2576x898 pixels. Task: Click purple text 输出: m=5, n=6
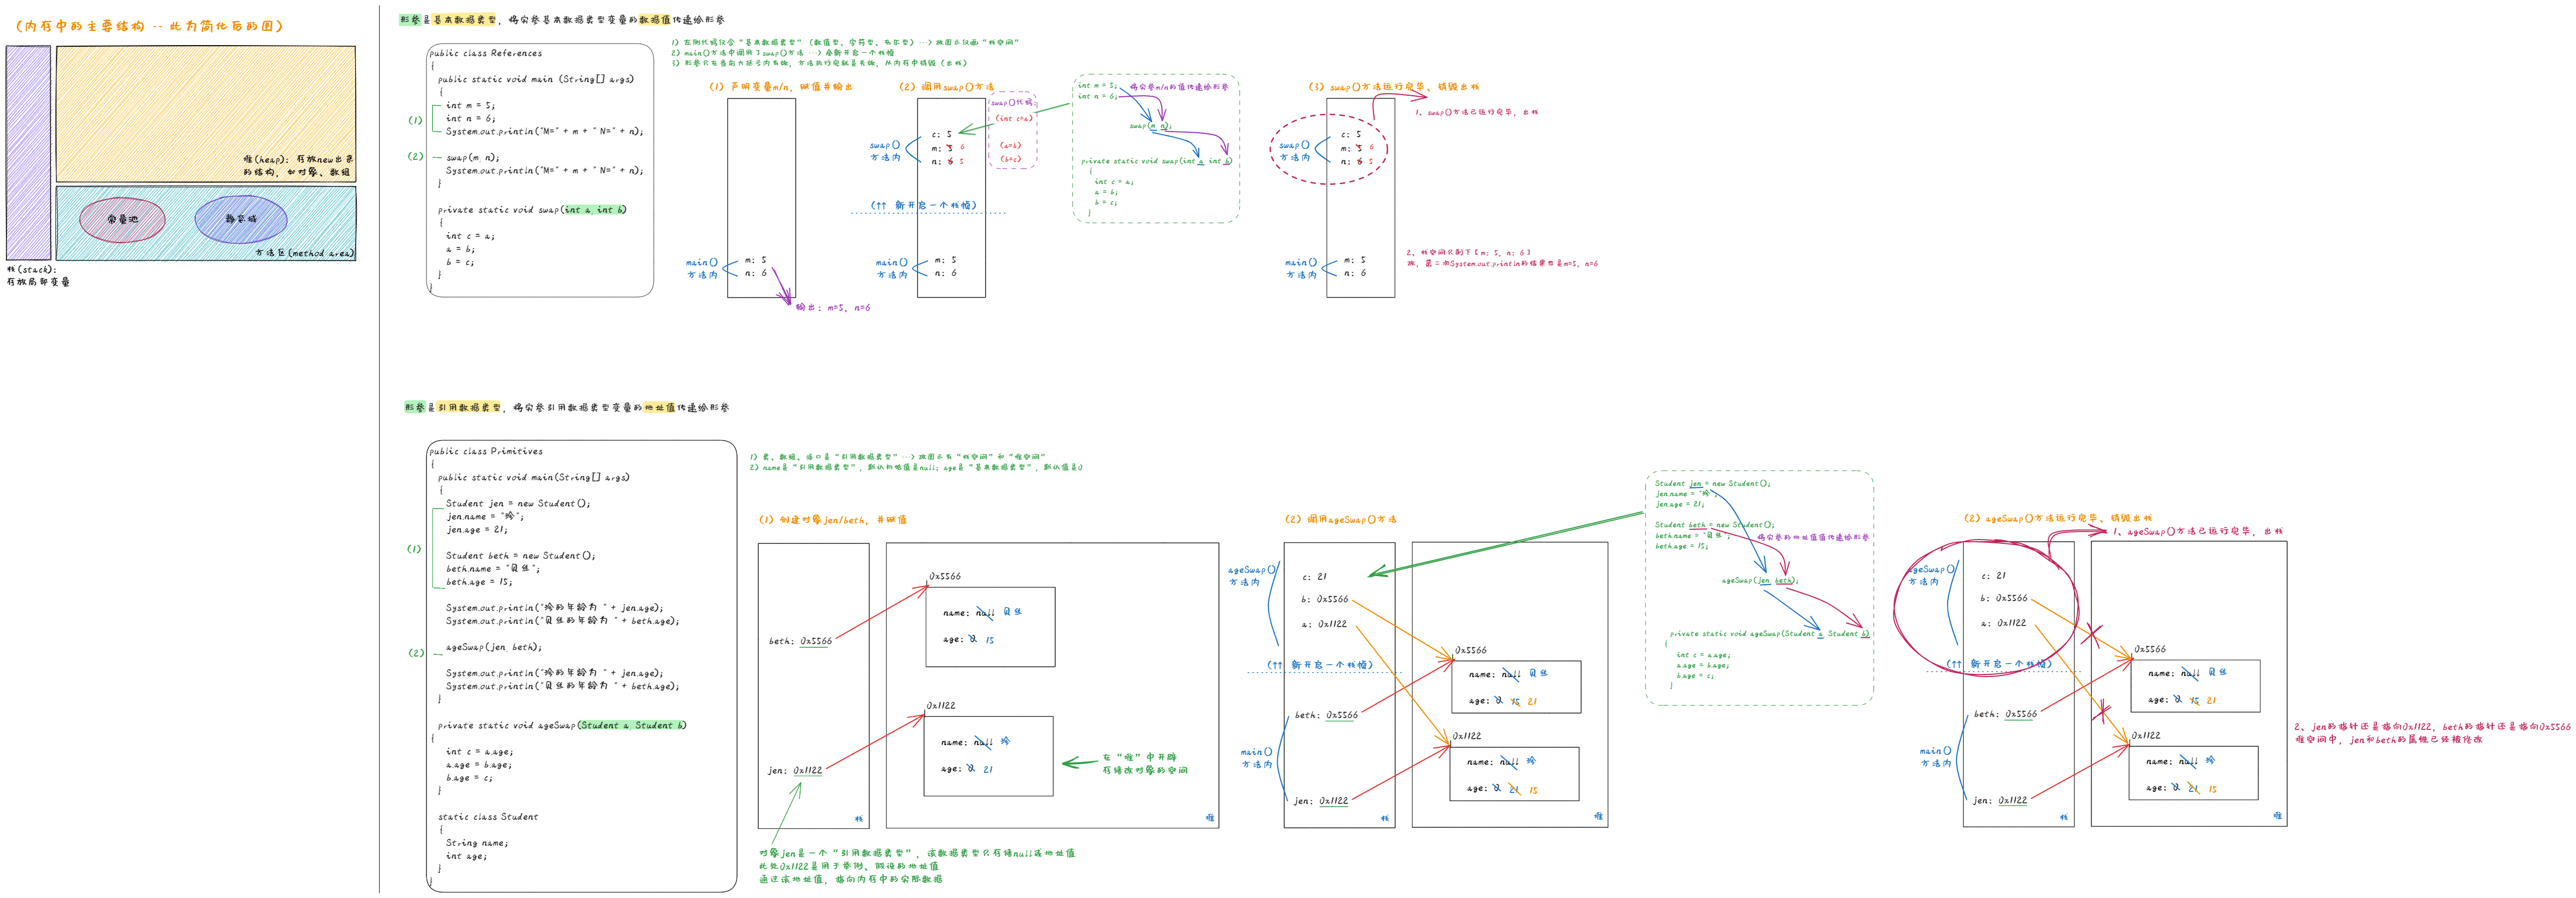click(x=833, y=307)
